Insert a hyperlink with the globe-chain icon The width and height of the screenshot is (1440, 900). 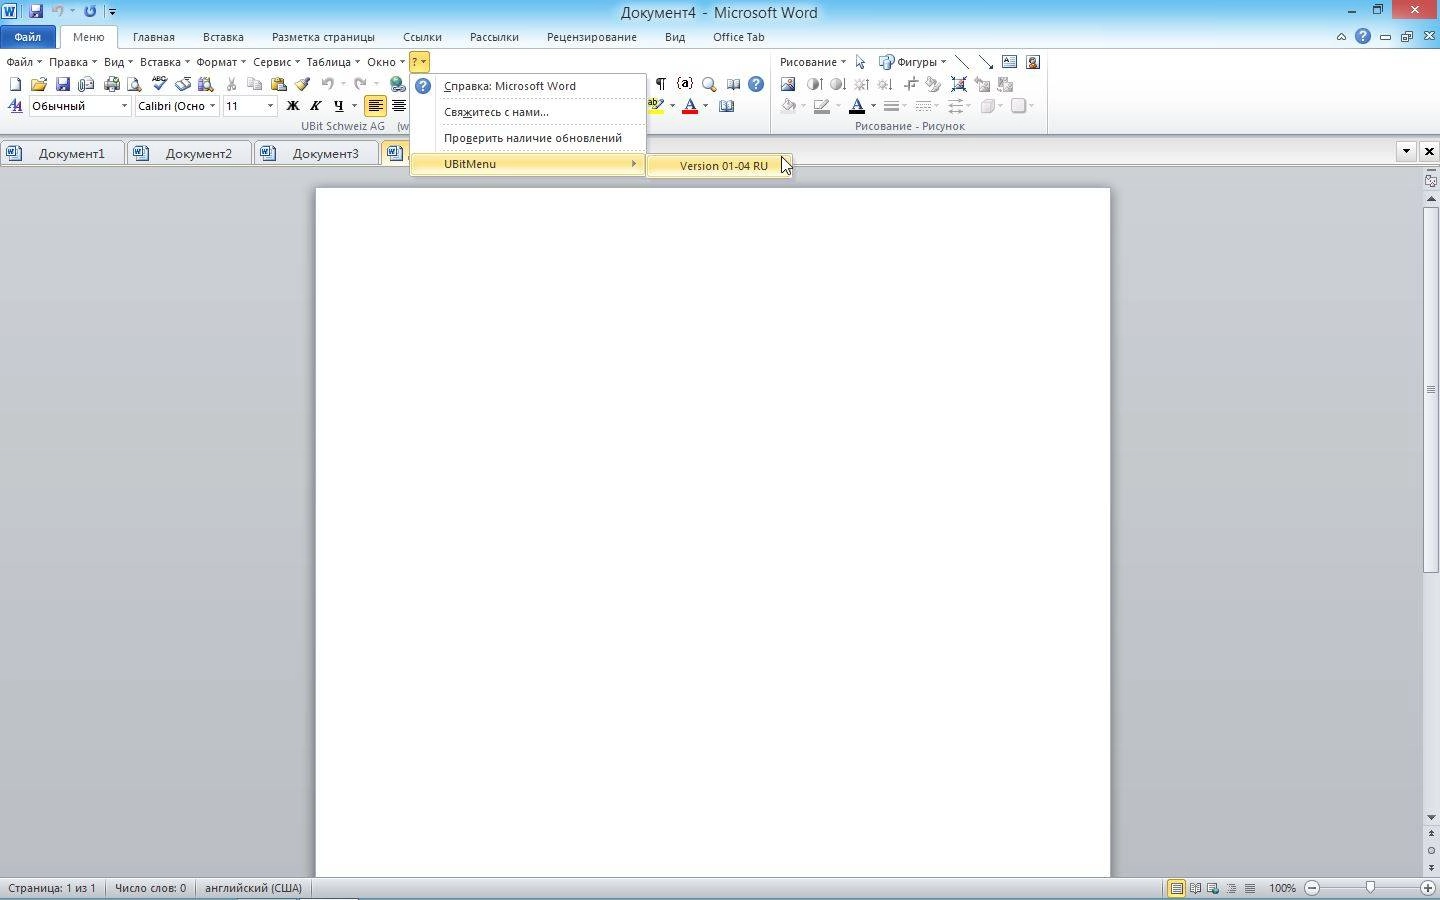[x=397, y=85]
